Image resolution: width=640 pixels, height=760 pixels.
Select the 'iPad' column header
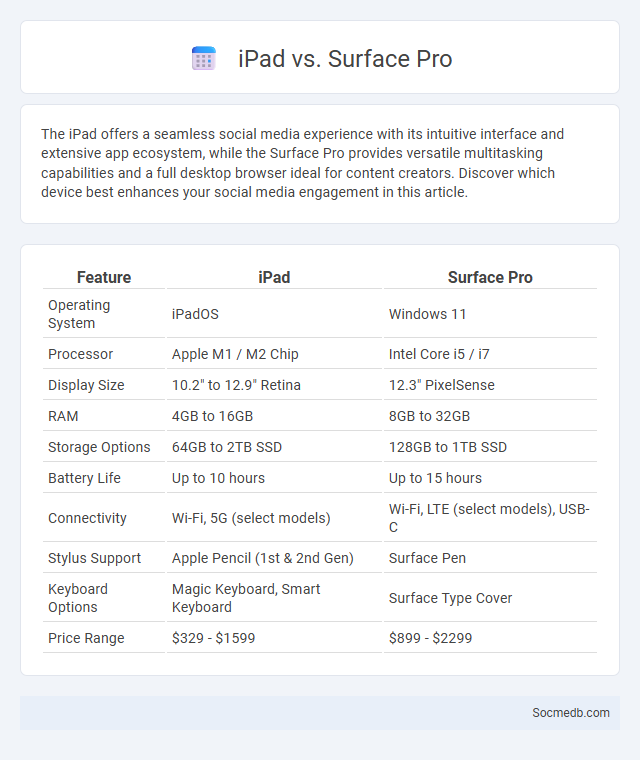point(274,277)
